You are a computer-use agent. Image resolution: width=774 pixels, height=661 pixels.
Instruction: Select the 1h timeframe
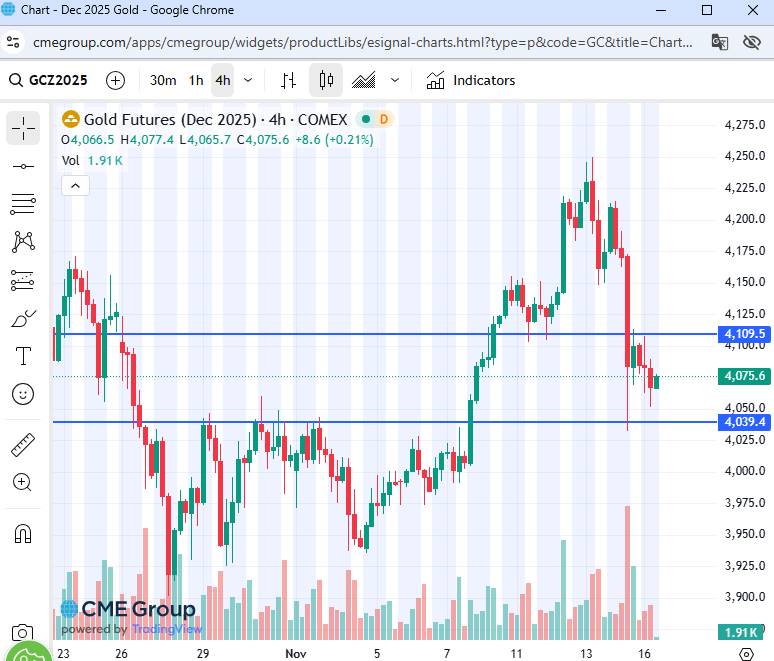tap(196, 80)
